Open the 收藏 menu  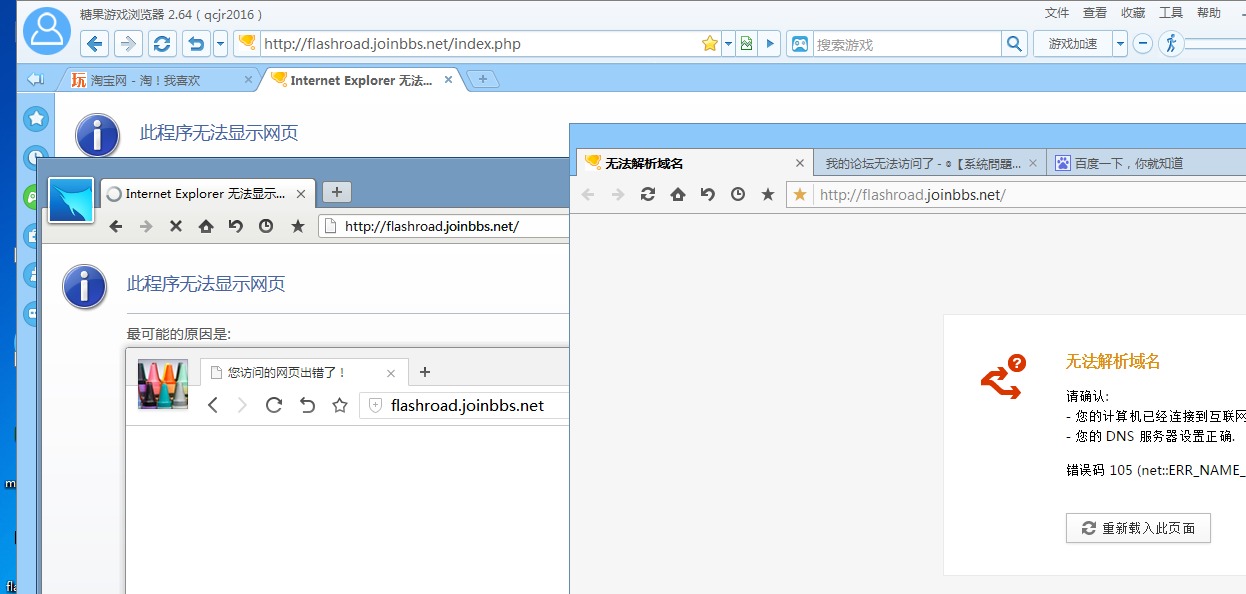[1133, 13]
